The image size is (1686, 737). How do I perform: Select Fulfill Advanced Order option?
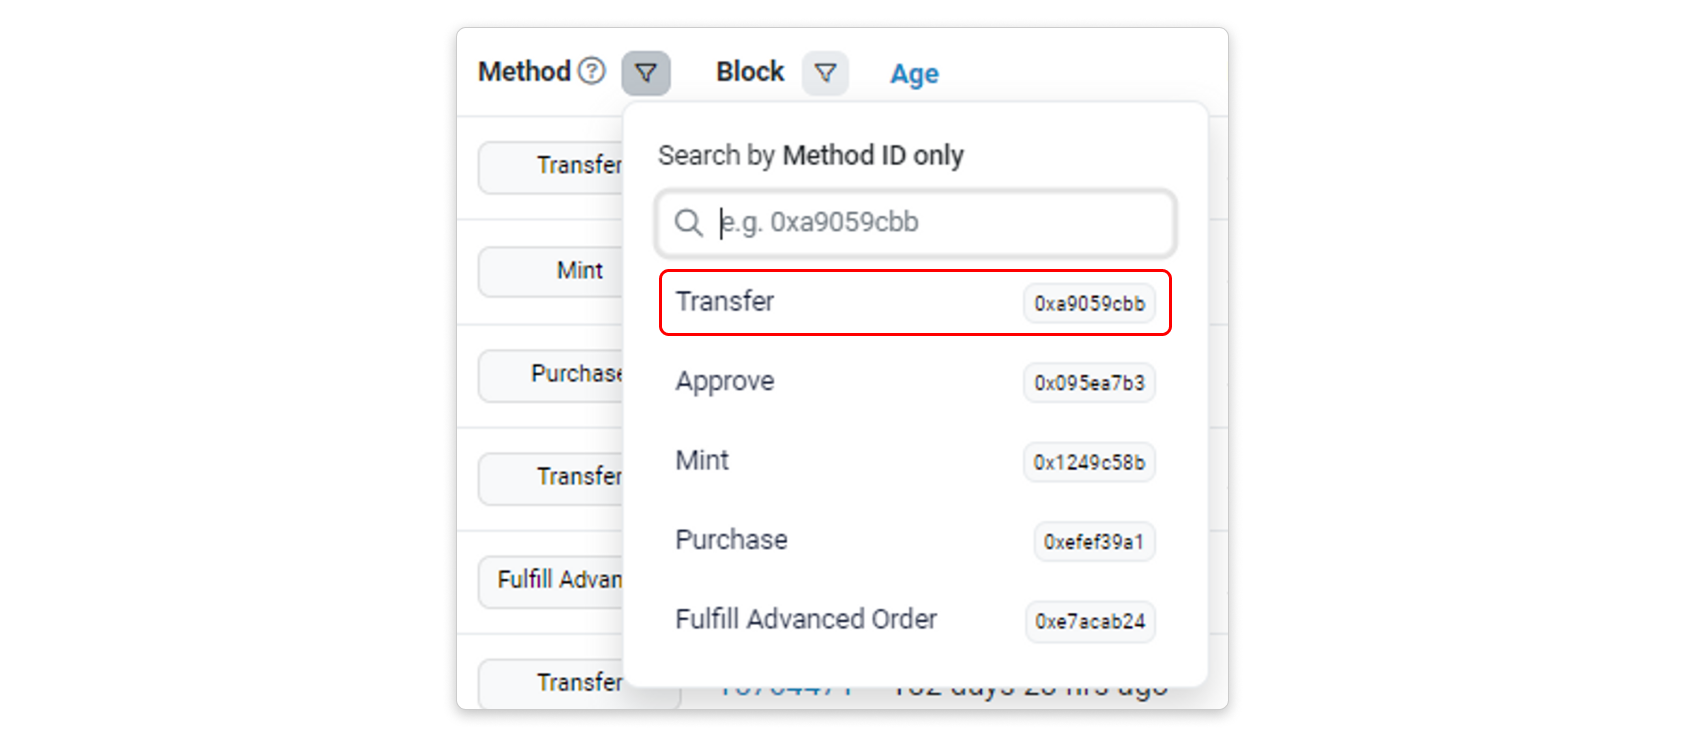coord(806,619)
